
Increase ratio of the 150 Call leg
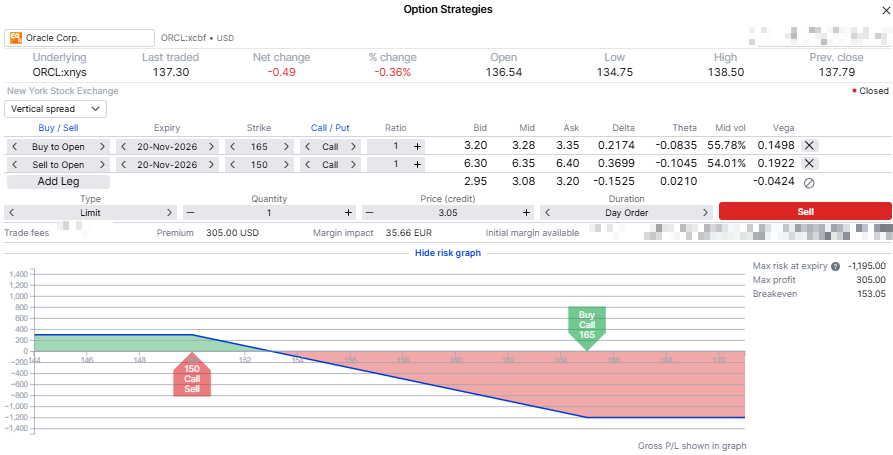tap(417, 165)
